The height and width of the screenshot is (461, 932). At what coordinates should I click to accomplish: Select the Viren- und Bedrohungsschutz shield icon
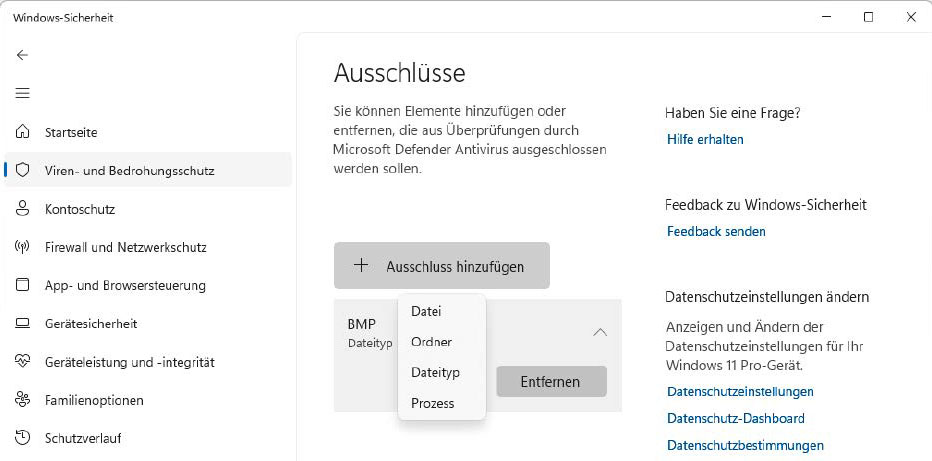point(22,171)
